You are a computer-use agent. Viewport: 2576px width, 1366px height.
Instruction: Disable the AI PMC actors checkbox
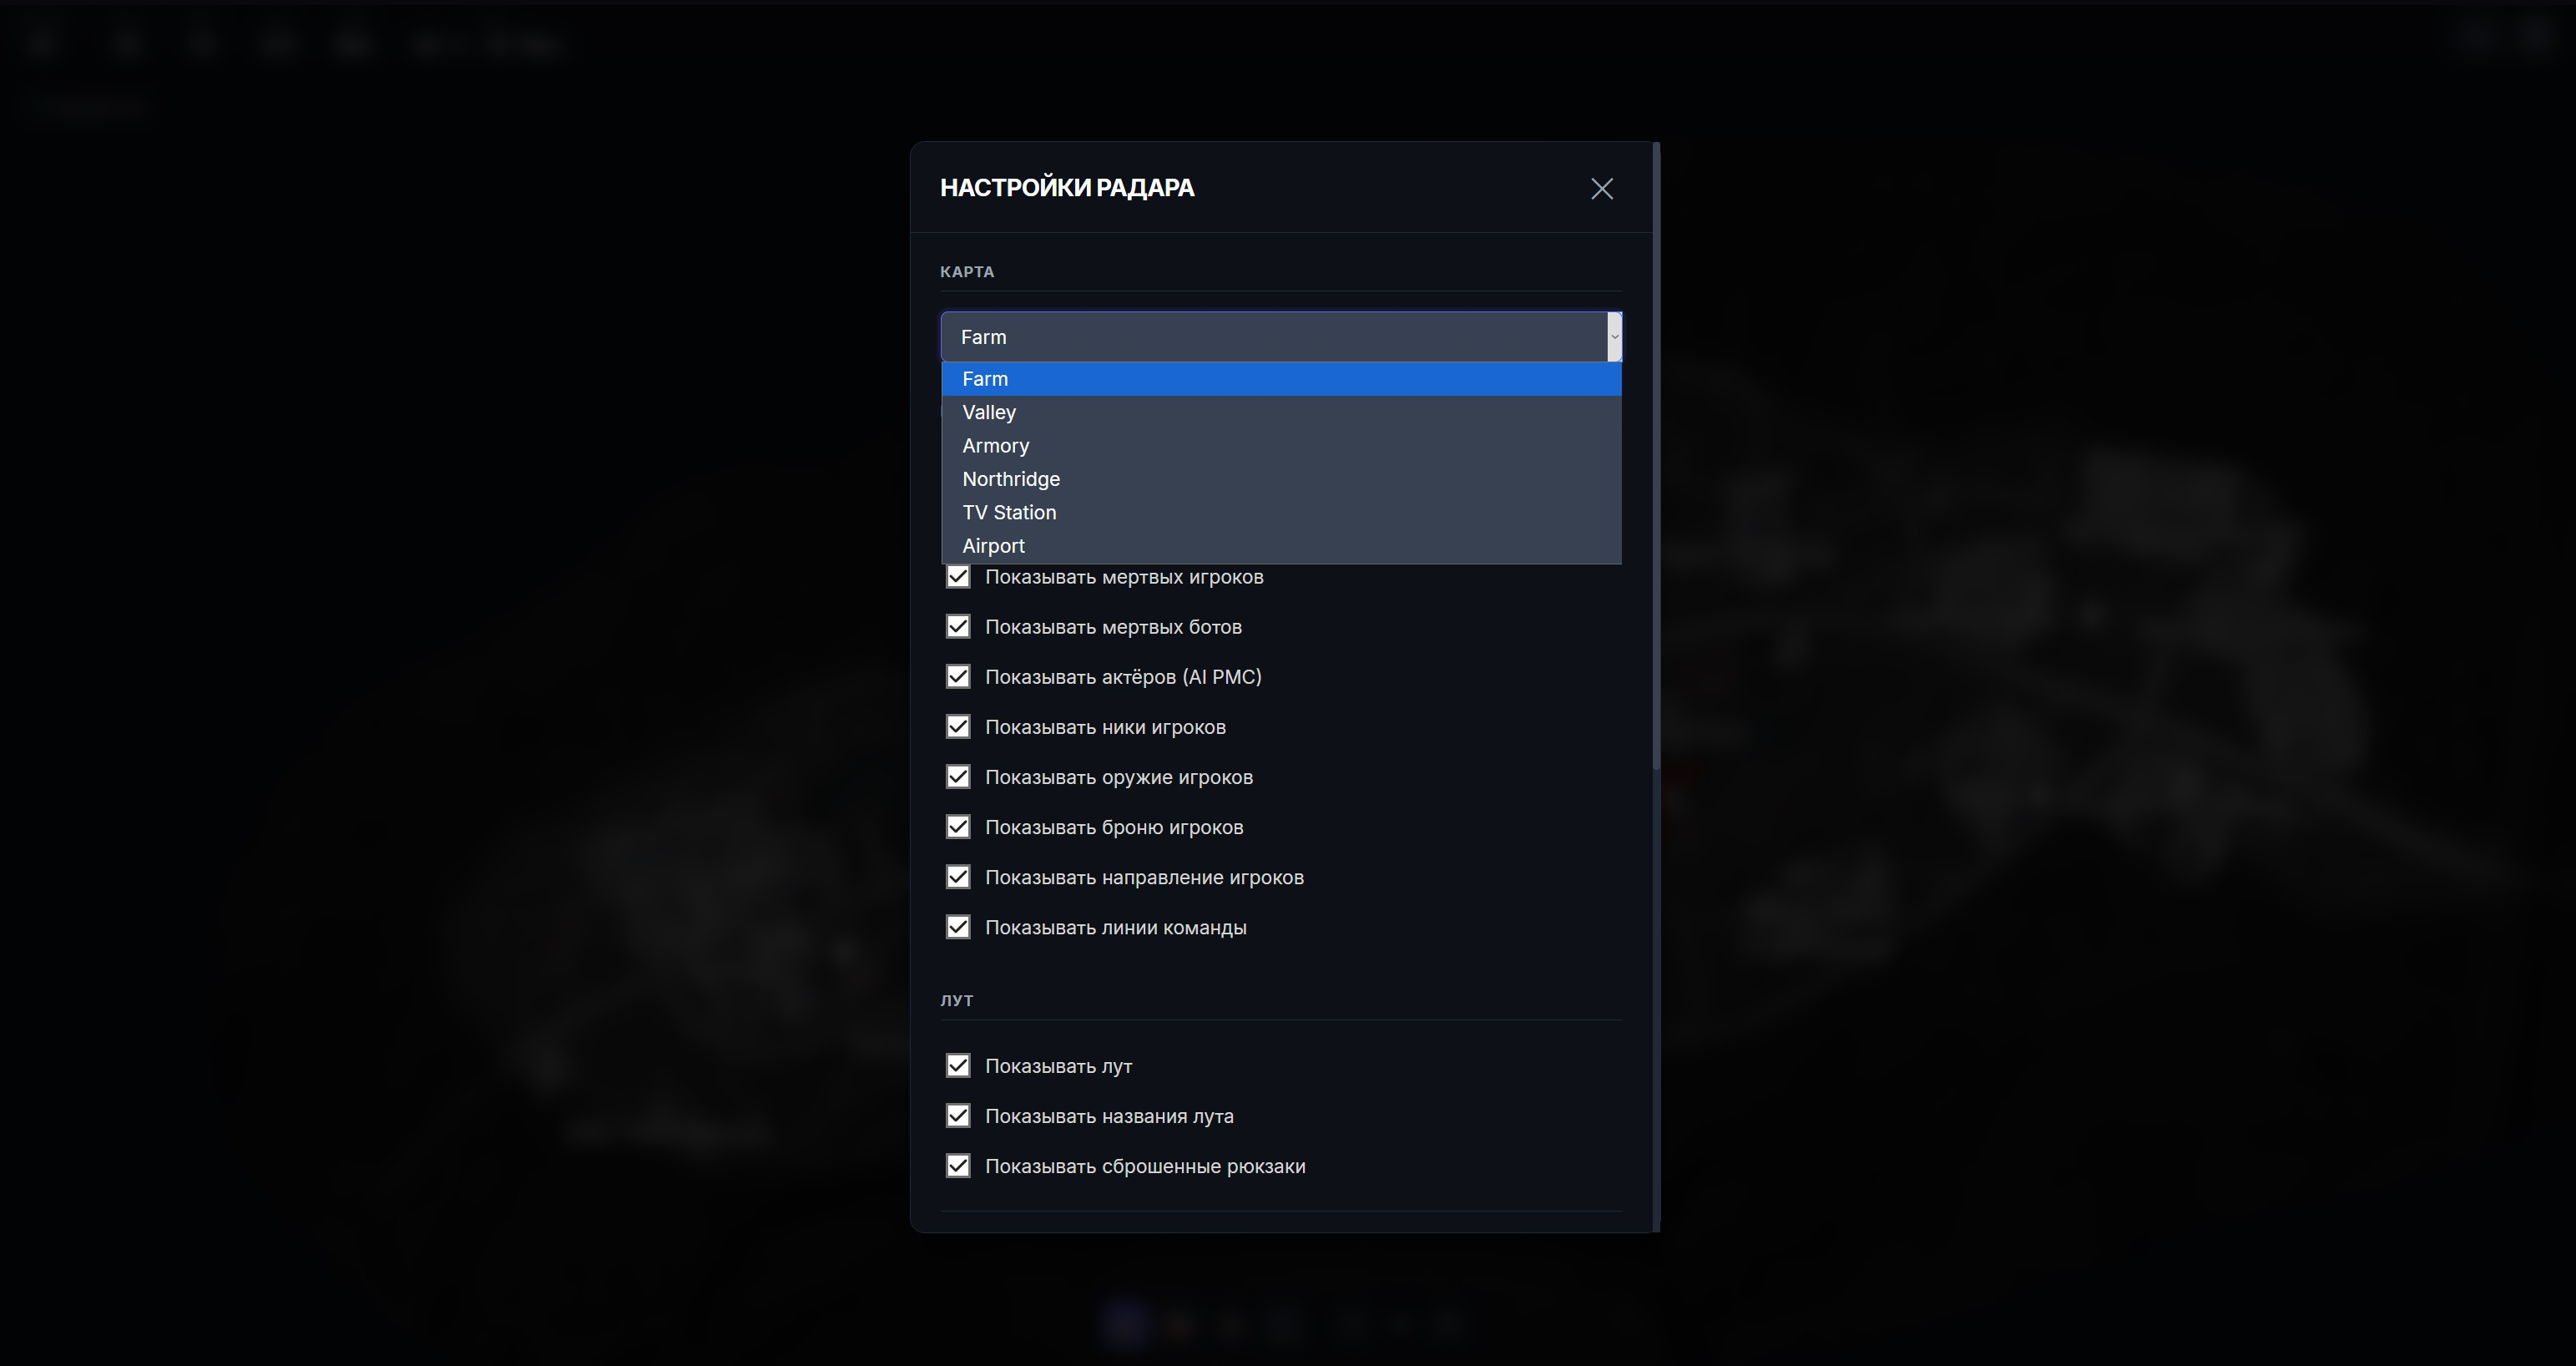point(958,677)
